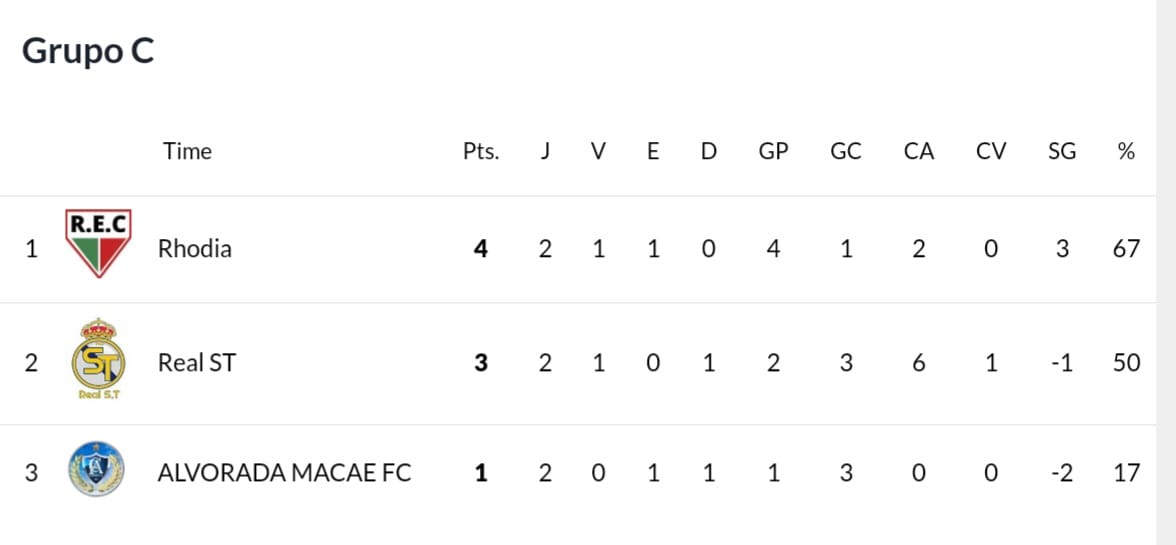
Task: Click the Alvorada Macae FC badge
Action: [x=97, y=470]
